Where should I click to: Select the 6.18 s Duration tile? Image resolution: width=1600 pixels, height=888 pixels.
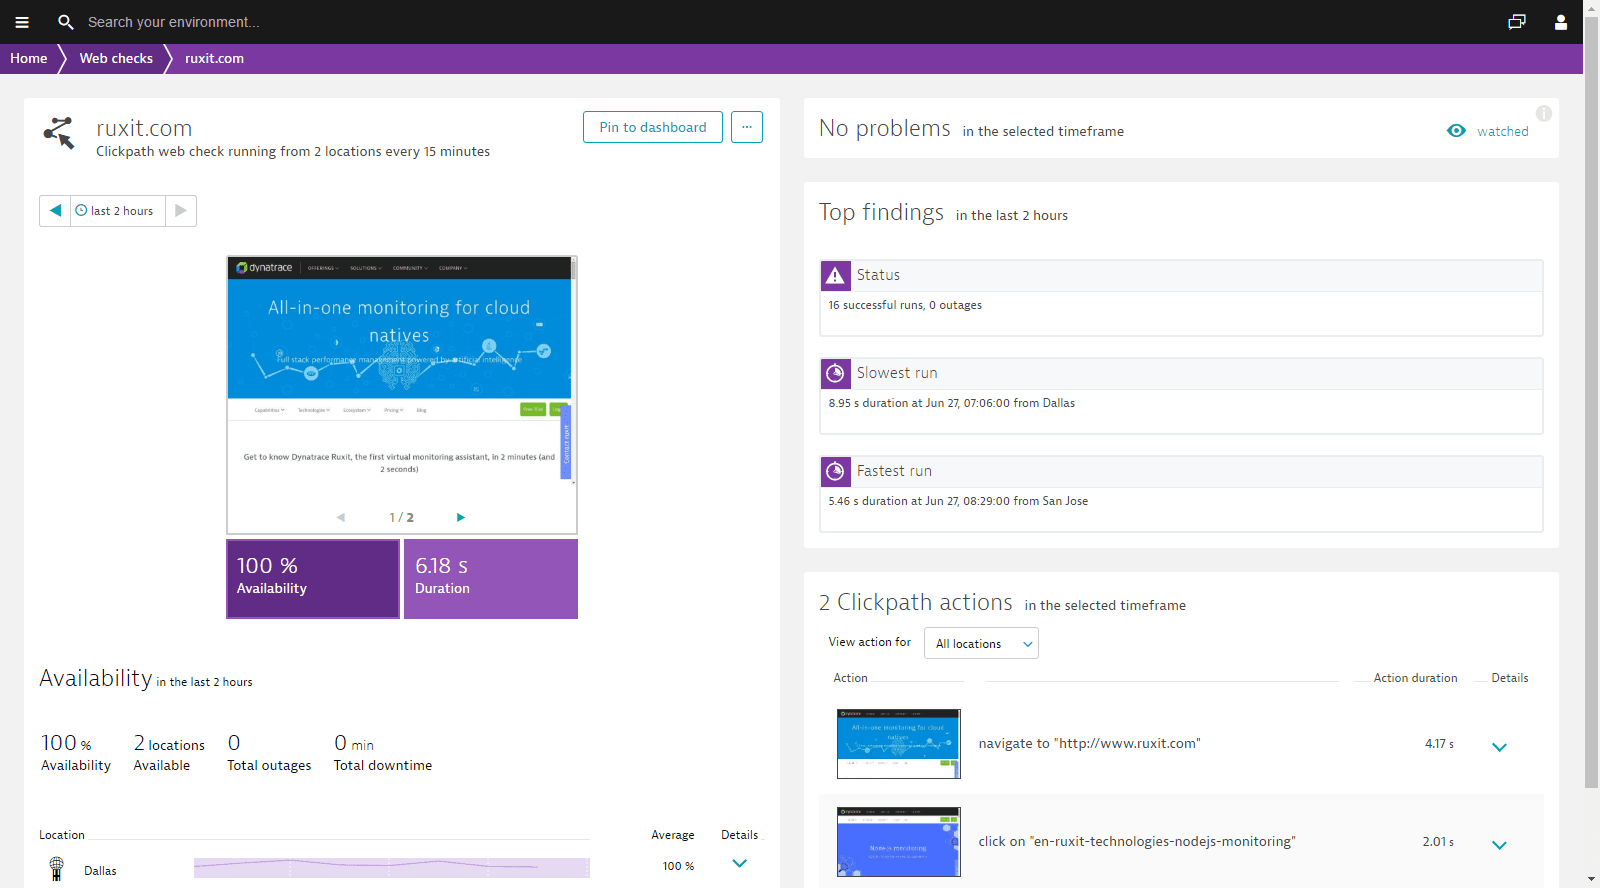point(491,579)
